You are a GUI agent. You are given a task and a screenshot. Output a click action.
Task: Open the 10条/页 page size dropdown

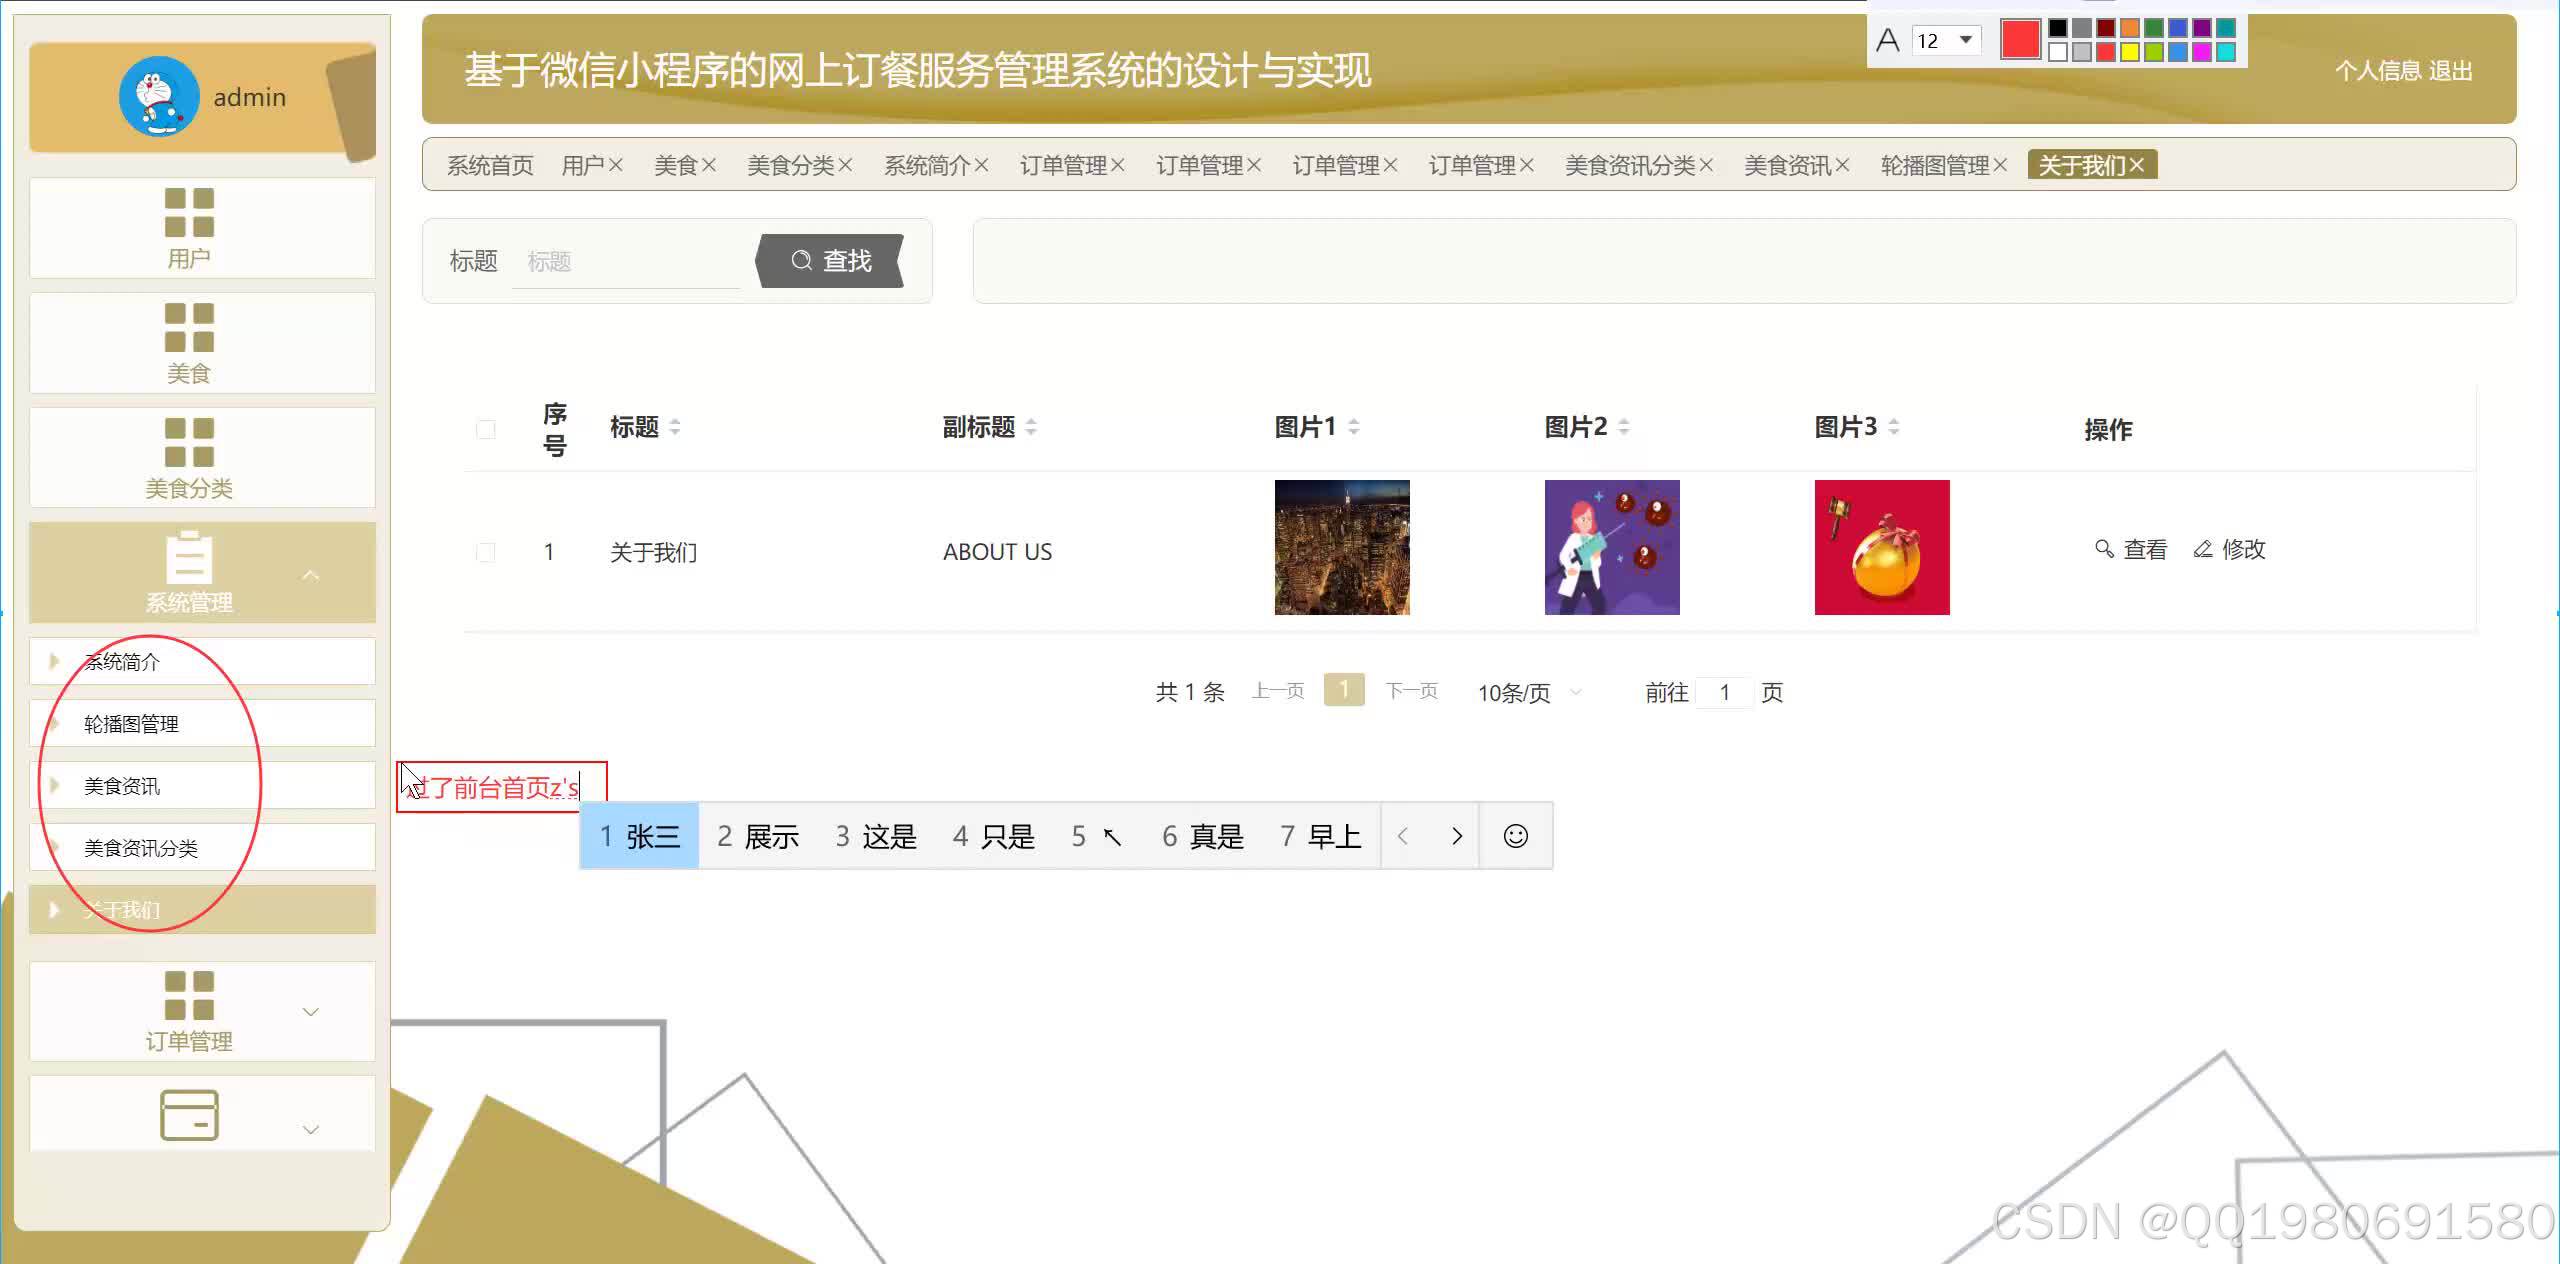(1528, 692)
